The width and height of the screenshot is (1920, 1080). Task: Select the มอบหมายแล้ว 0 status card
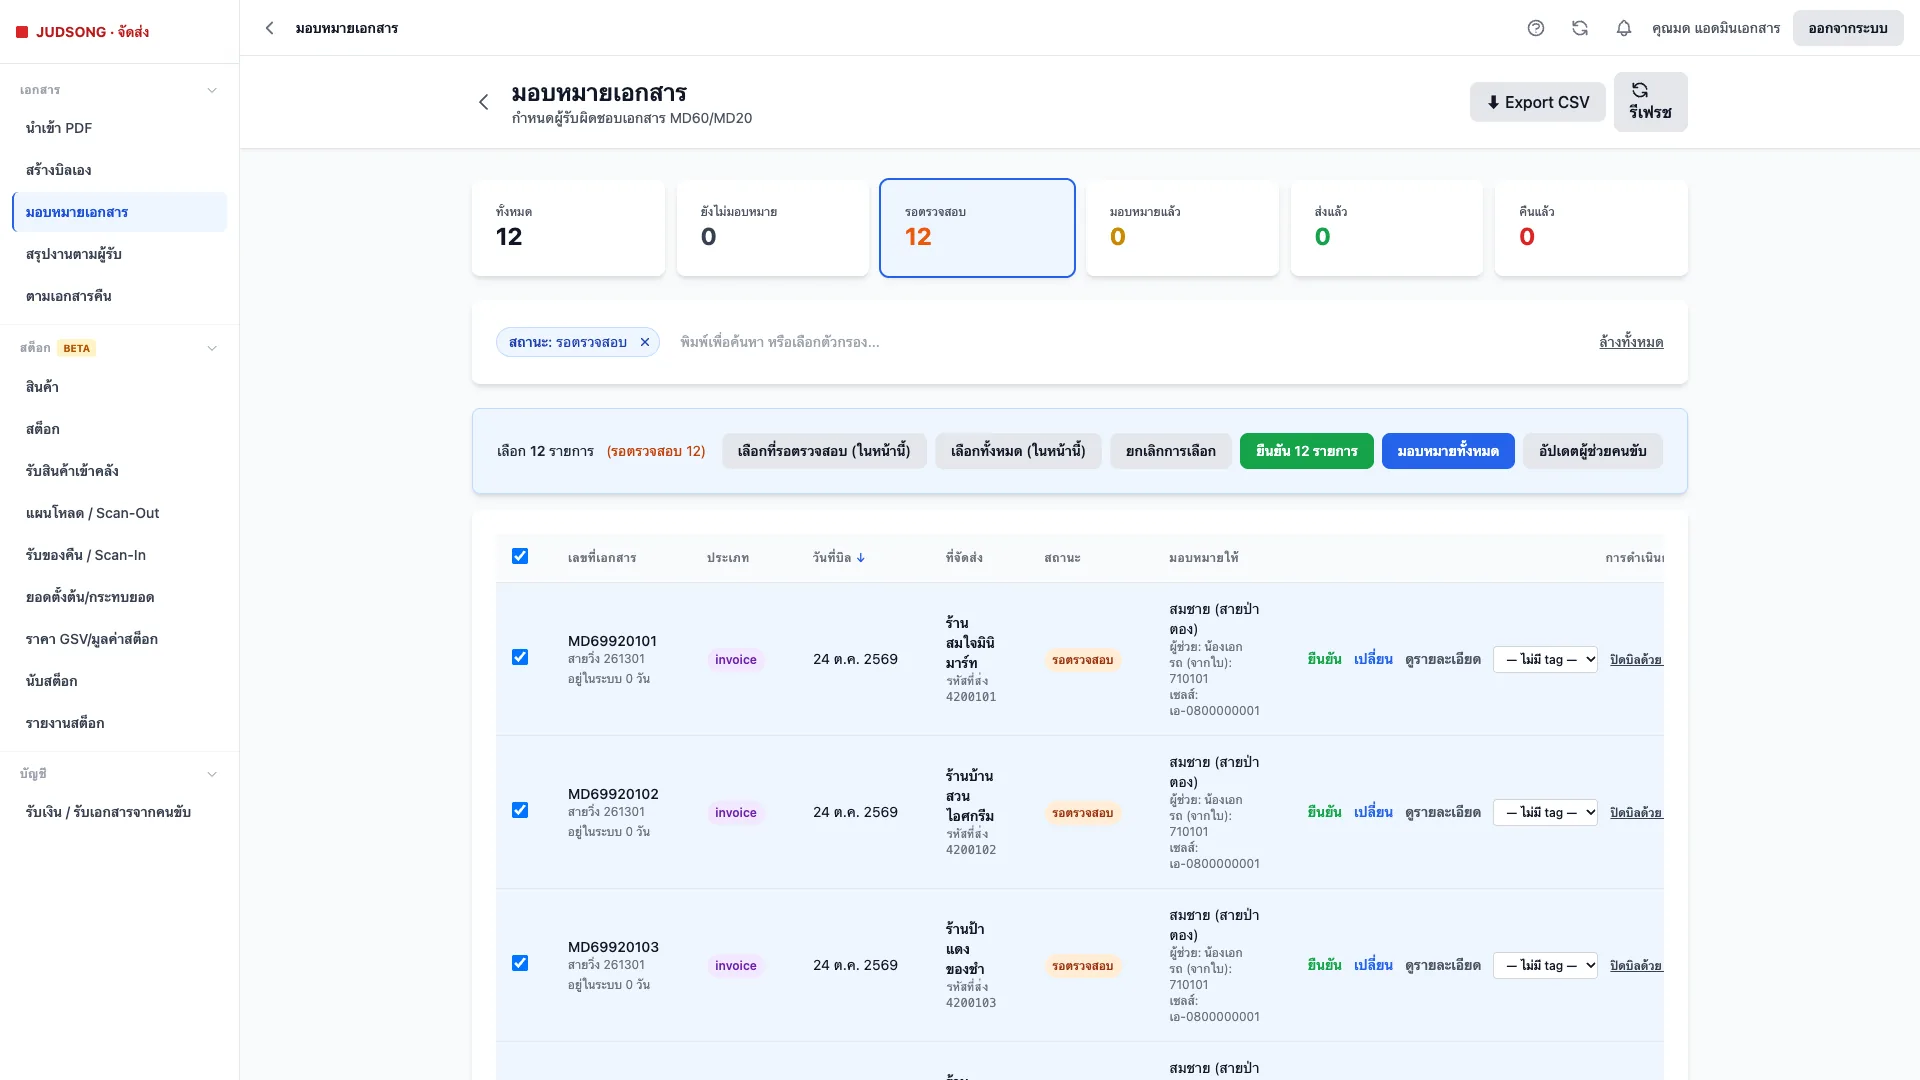pos(1182,228)
